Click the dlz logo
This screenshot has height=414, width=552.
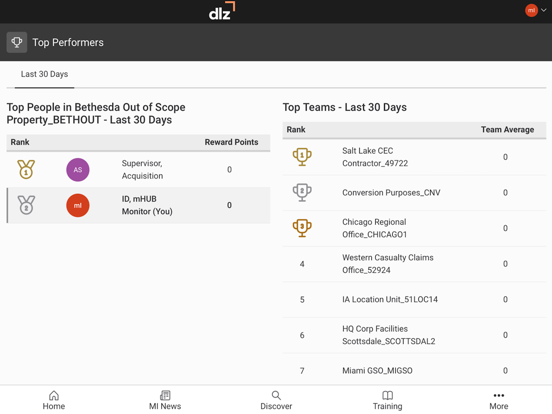point(222,11)
